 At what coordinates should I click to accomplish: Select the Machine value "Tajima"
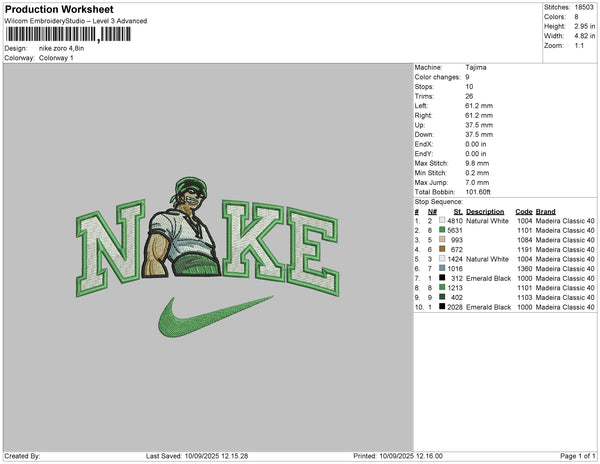(476, 67)
